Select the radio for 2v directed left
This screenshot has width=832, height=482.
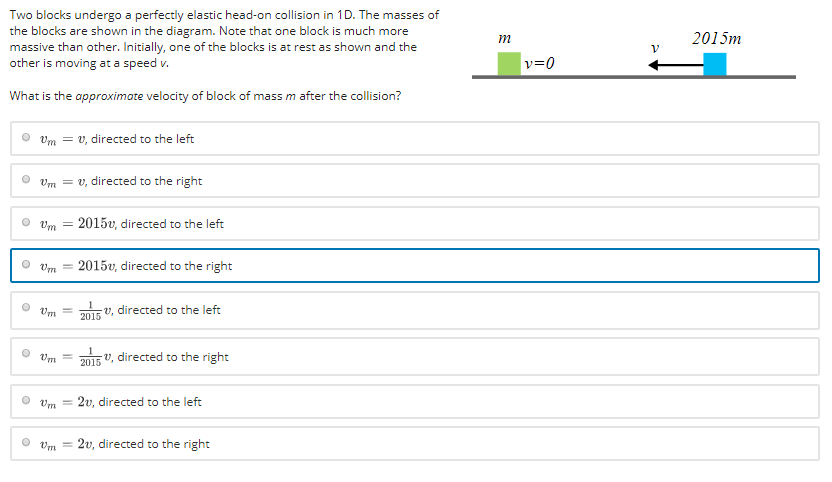tap(25, 401)
